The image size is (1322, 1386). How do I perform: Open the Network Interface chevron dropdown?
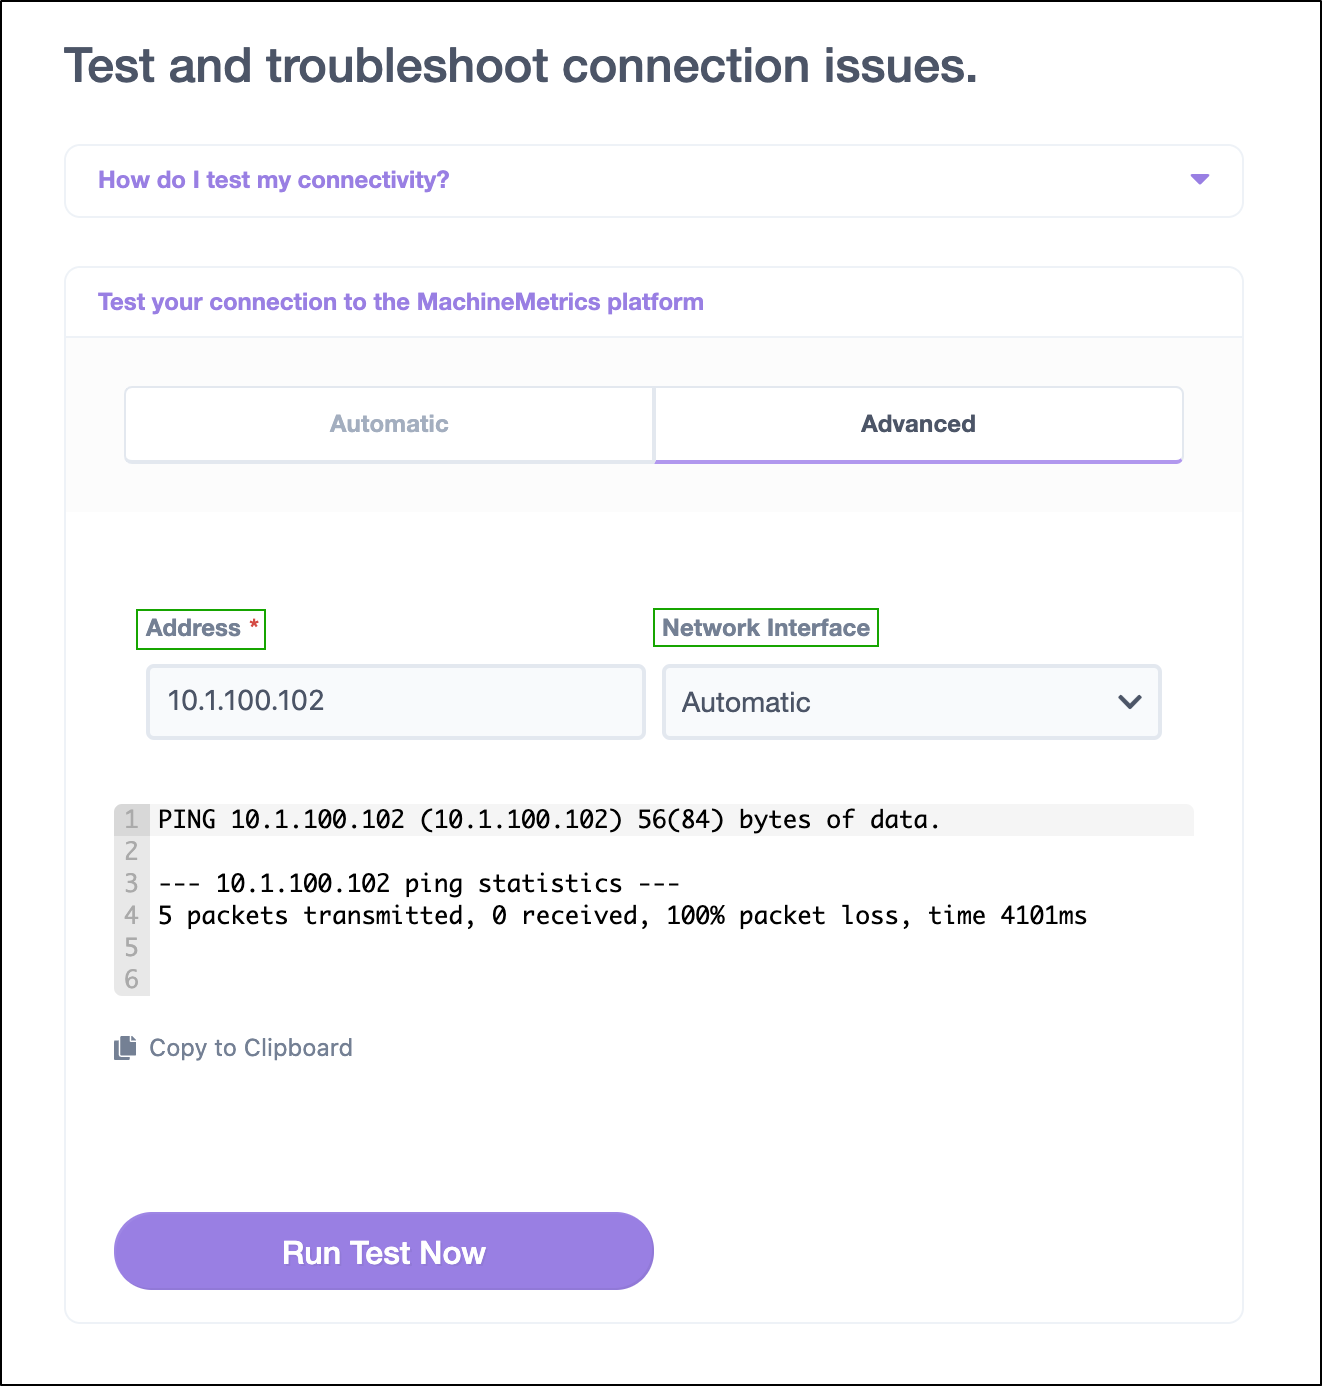point(1130,702)
